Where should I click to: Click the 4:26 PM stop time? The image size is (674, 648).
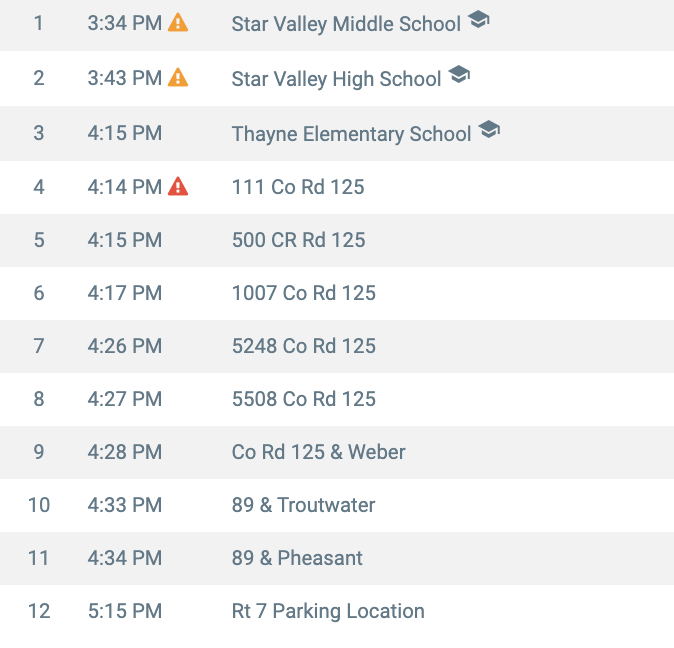[125, 346]
